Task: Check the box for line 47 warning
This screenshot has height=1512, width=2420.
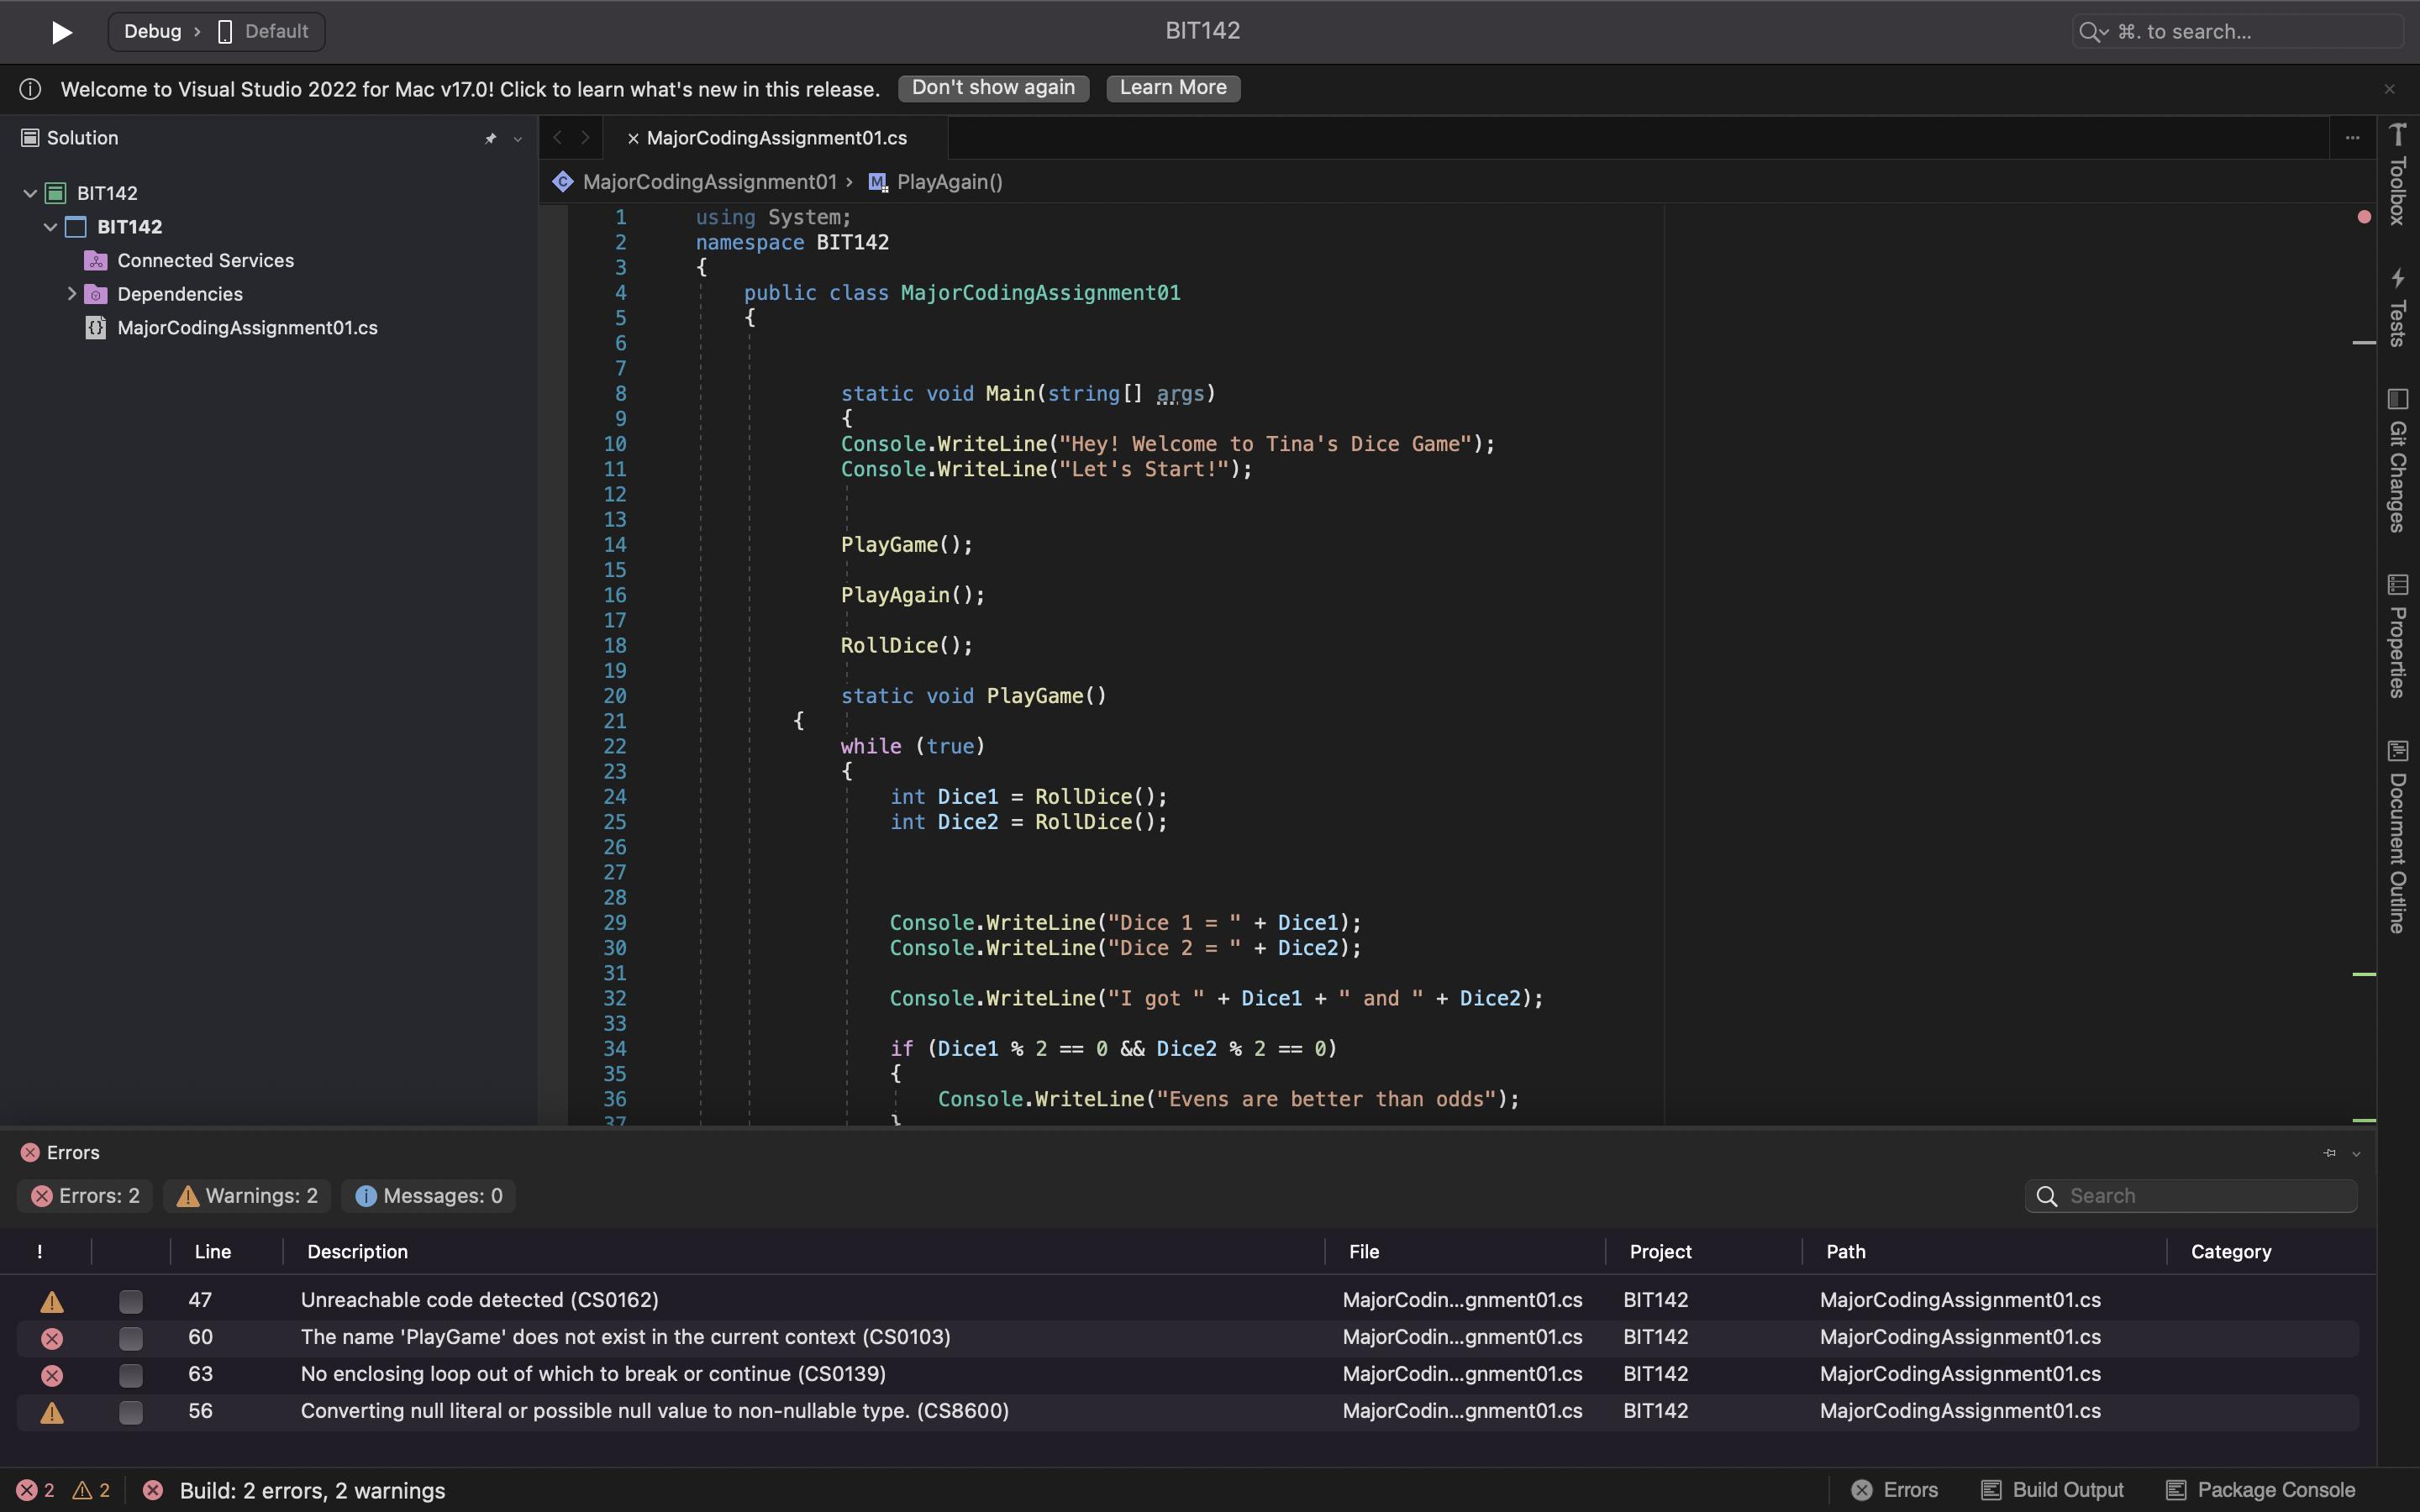Action: click(130, 1301)
